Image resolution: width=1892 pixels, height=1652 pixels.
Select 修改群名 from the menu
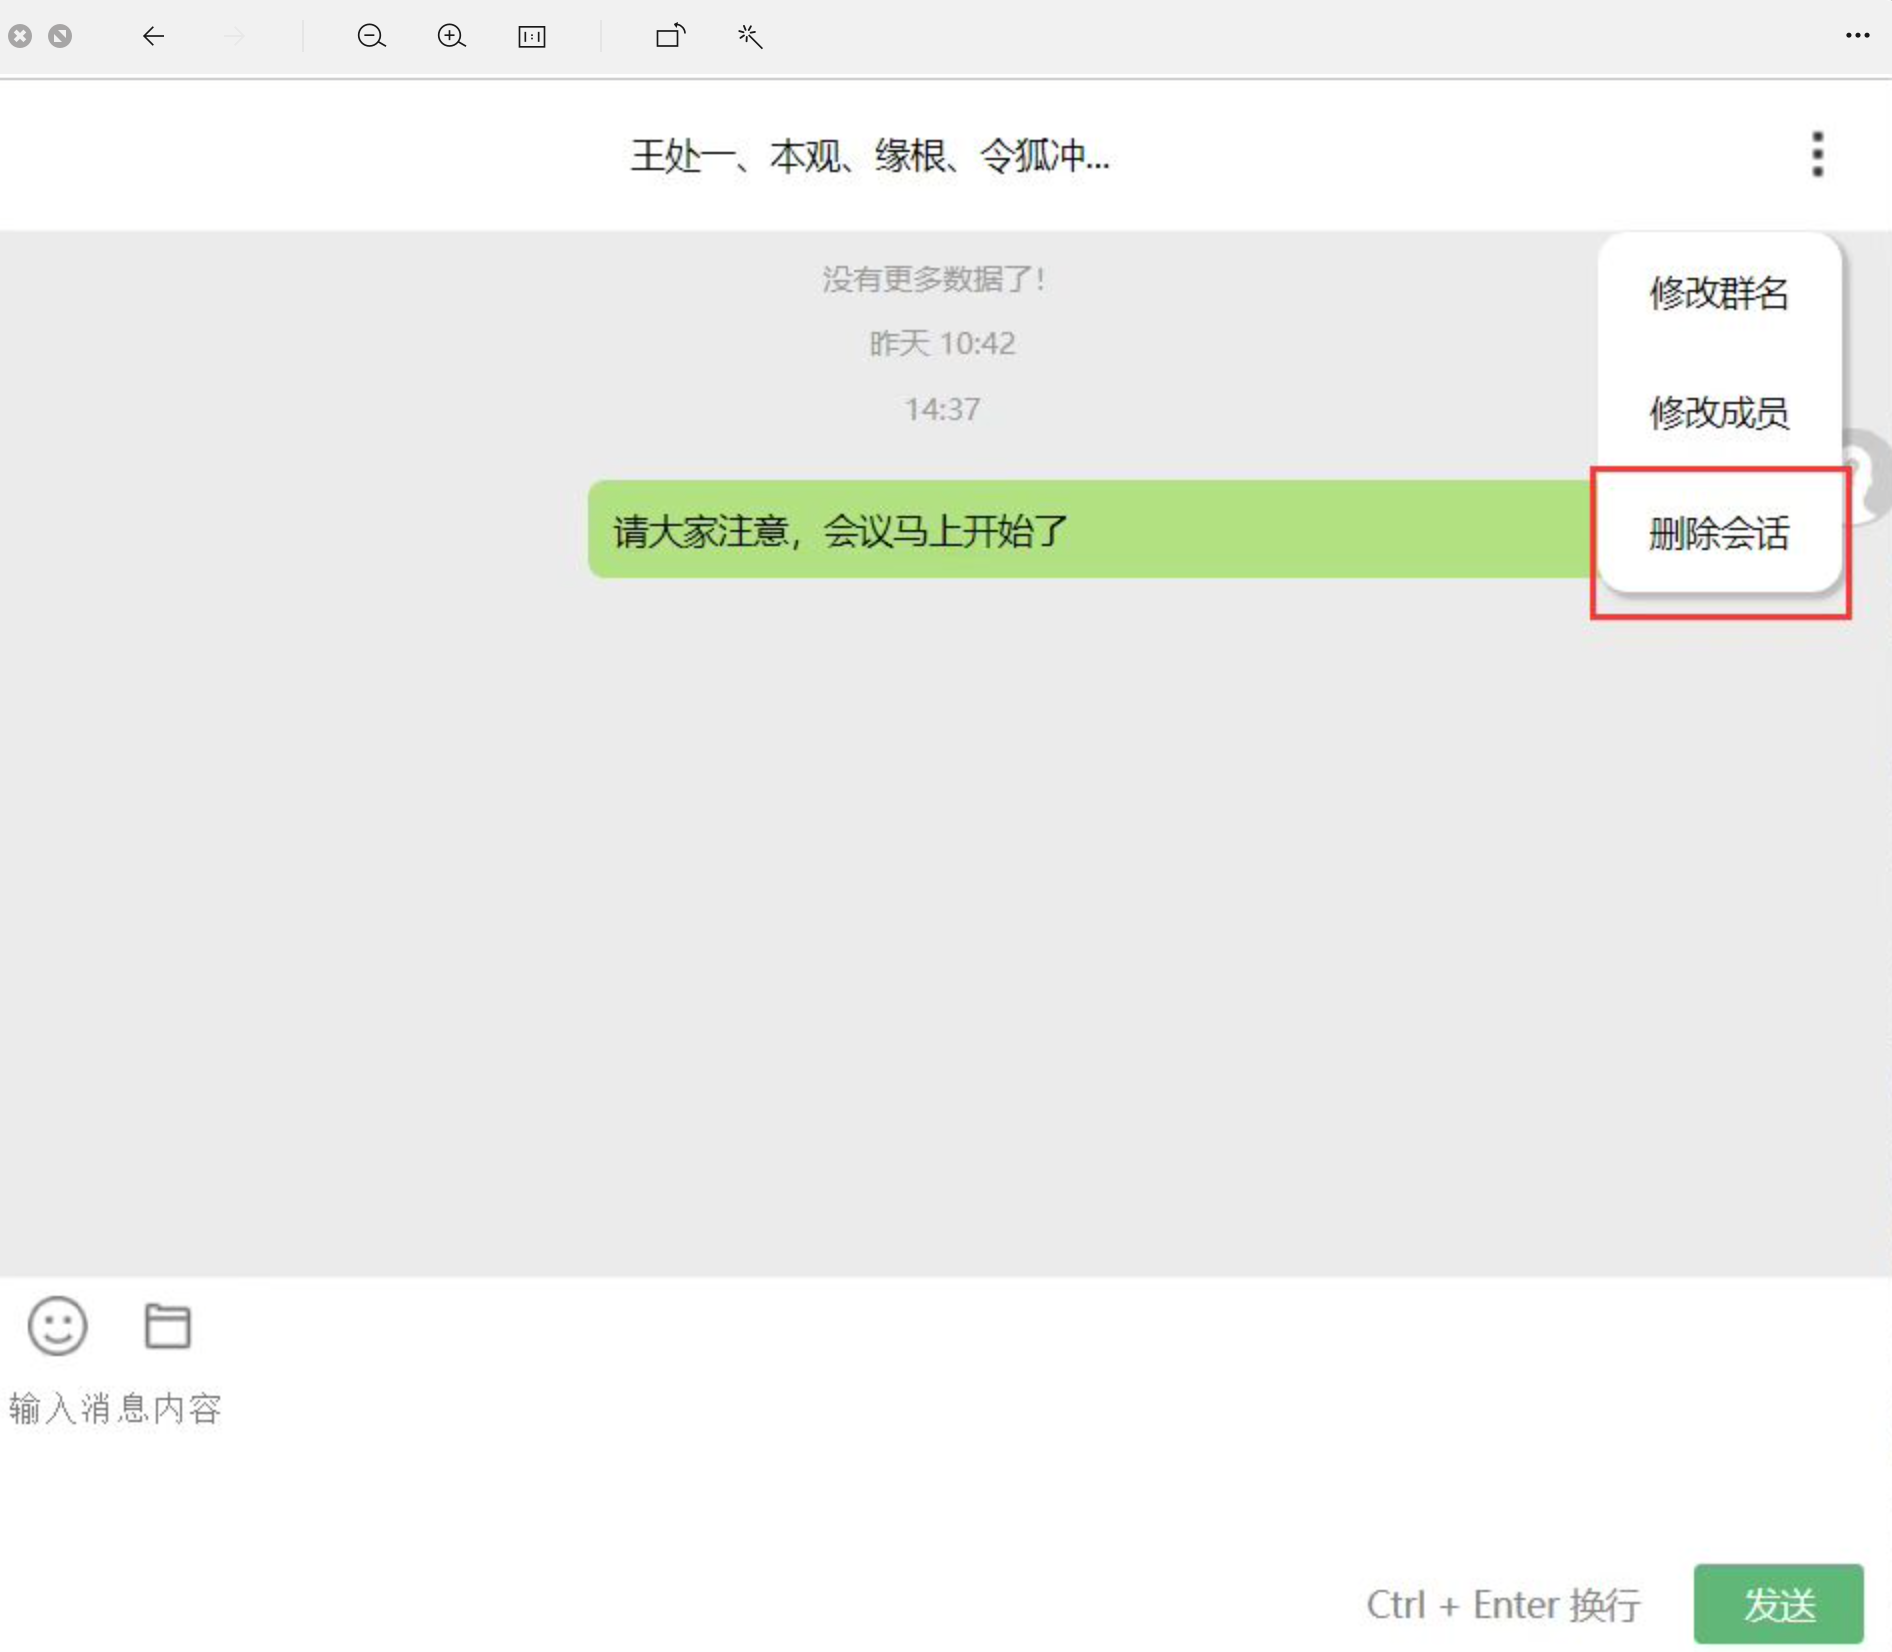(1717, 293)
